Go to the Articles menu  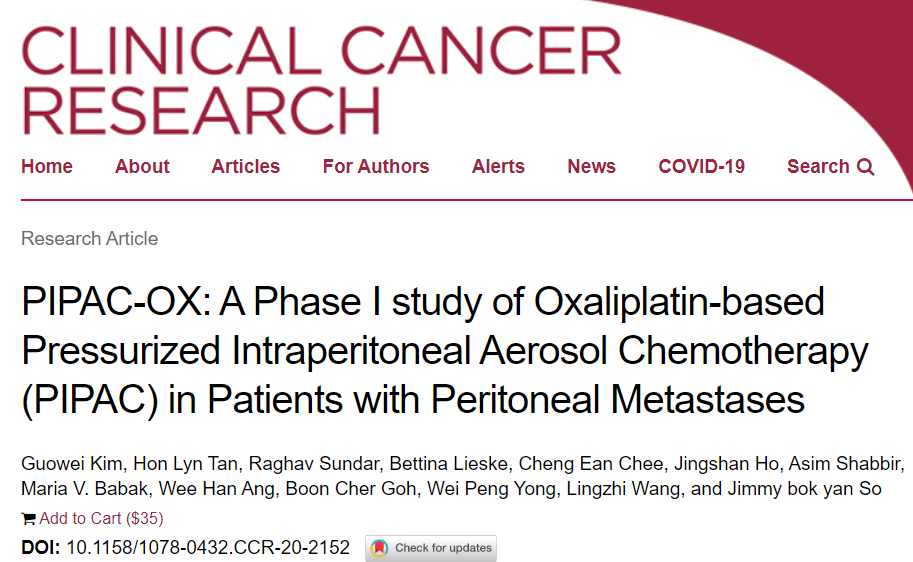pyautogui.click(x=245, y=167)
